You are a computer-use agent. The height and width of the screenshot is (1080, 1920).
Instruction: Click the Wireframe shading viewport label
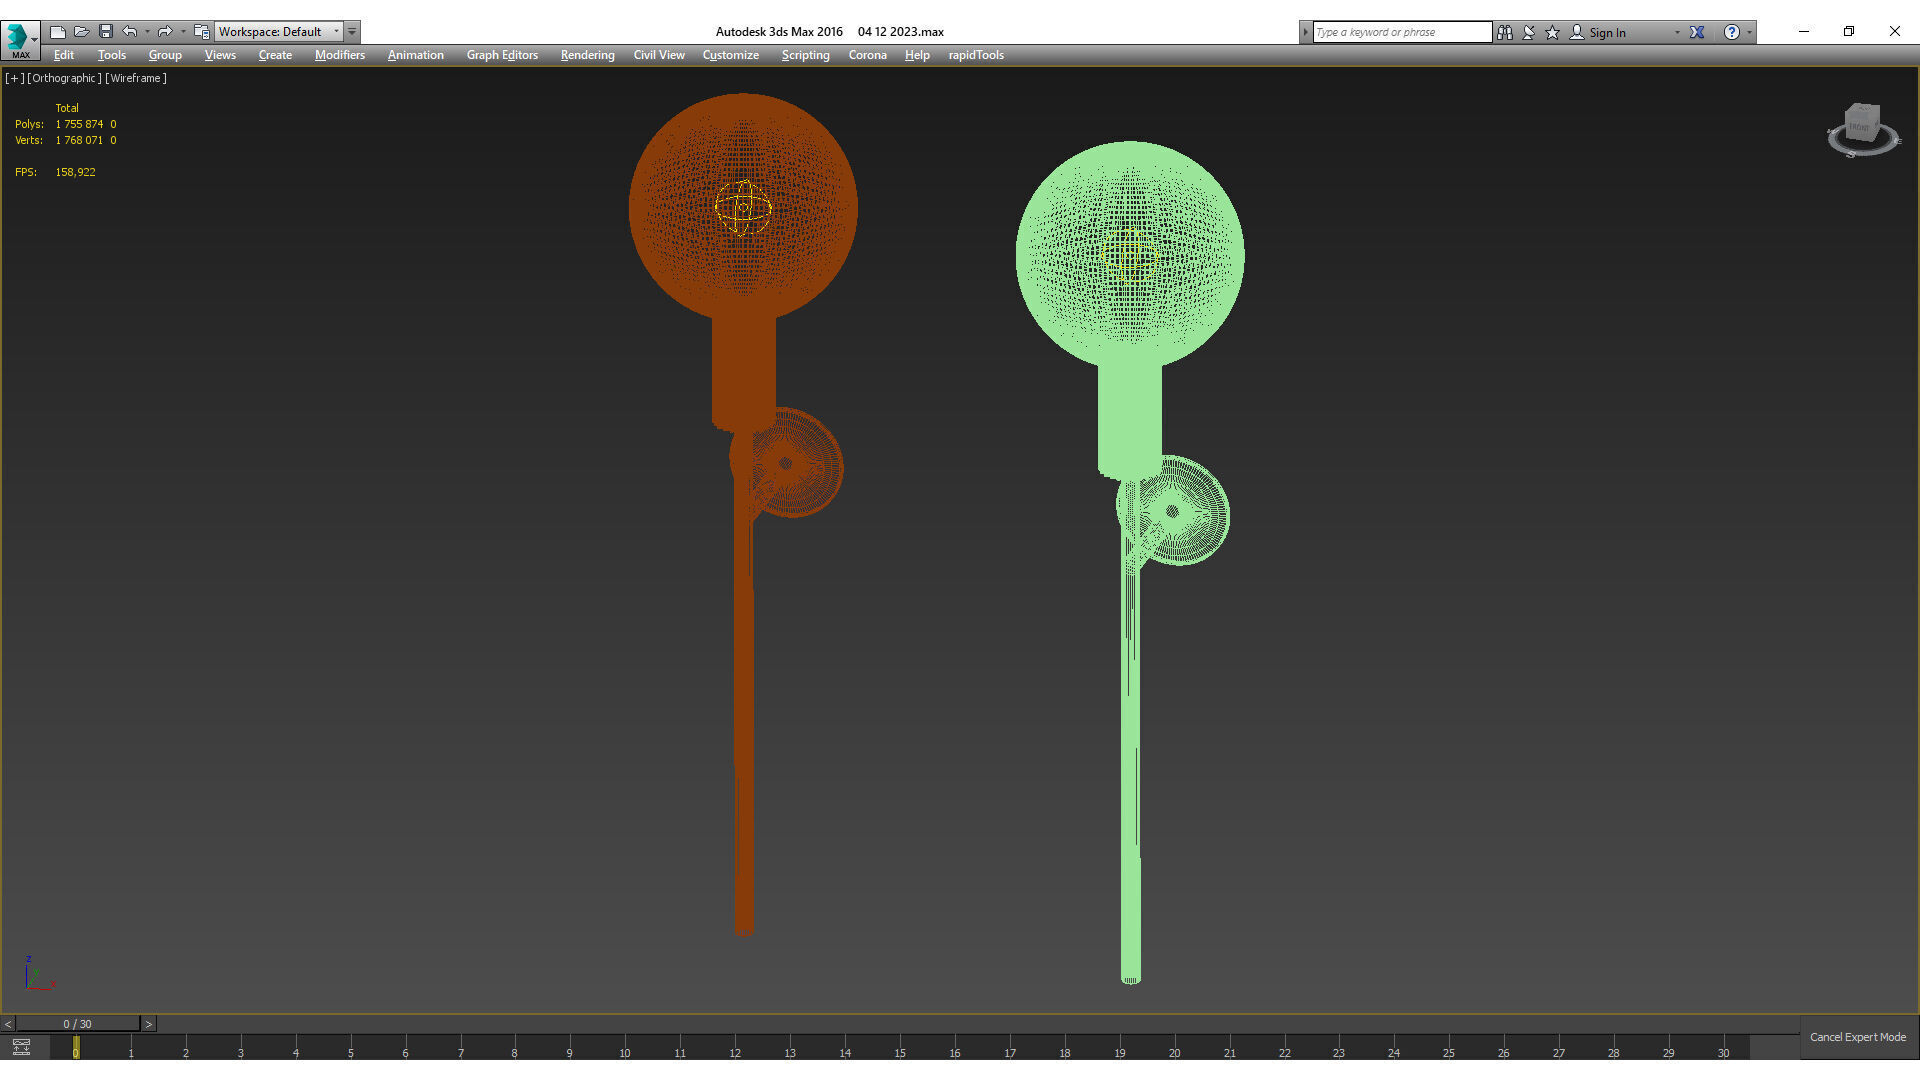tap(136, 78)
